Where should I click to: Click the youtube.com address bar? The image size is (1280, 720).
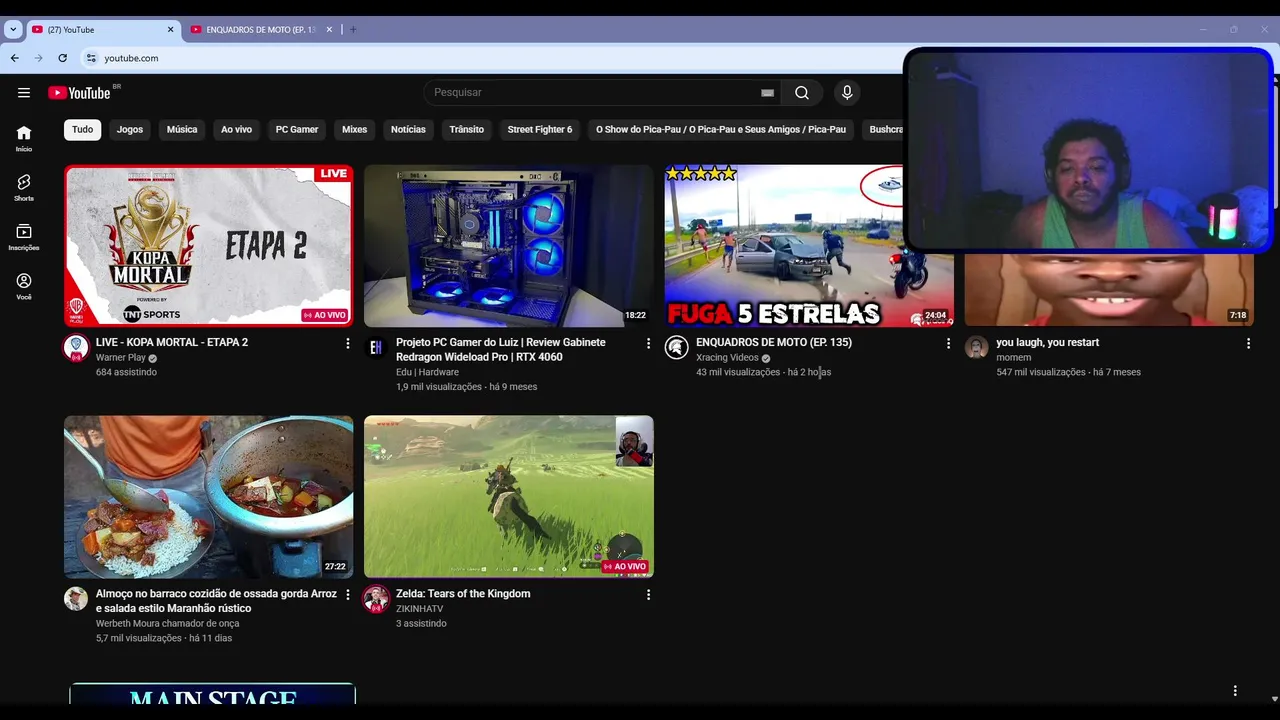click(x=490, y=58)
